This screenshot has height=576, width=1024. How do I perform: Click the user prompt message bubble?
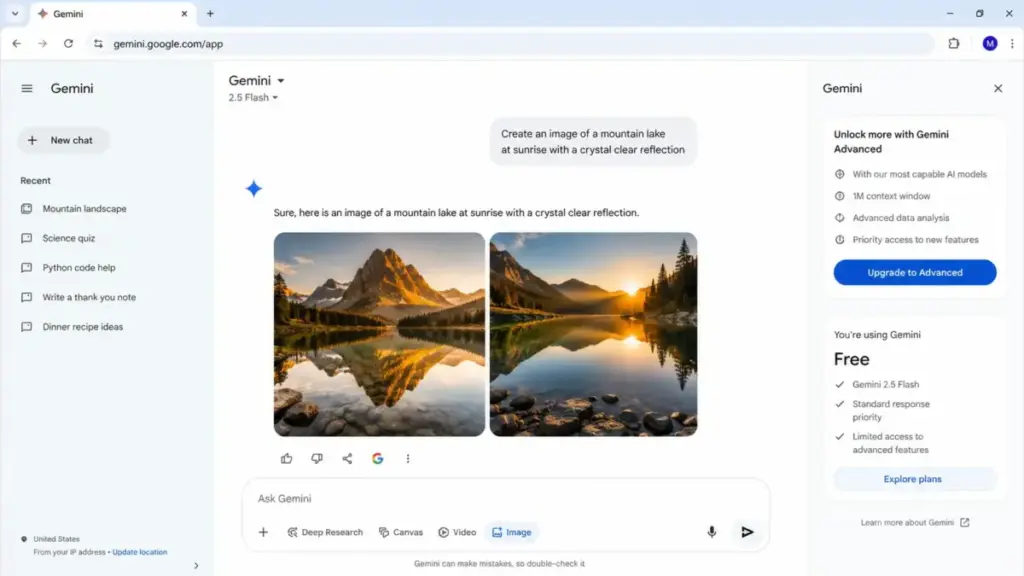tap(593, 142)
